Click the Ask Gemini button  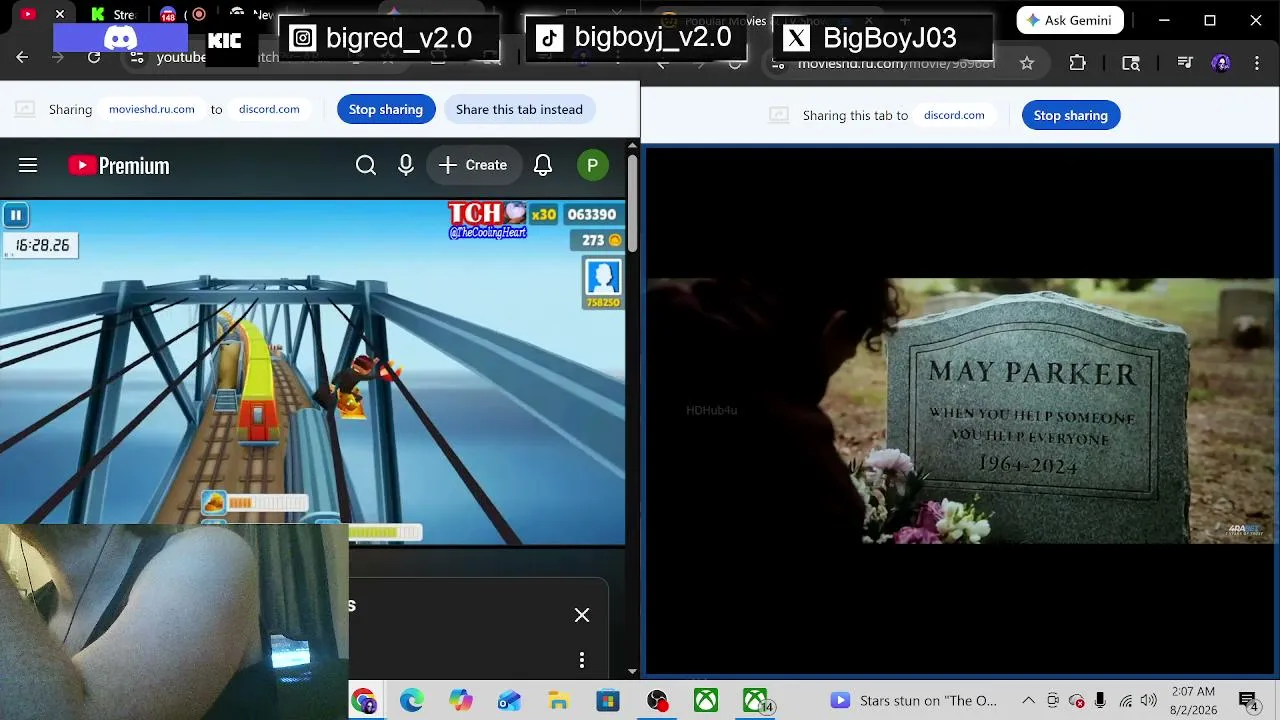(1070, 20)
